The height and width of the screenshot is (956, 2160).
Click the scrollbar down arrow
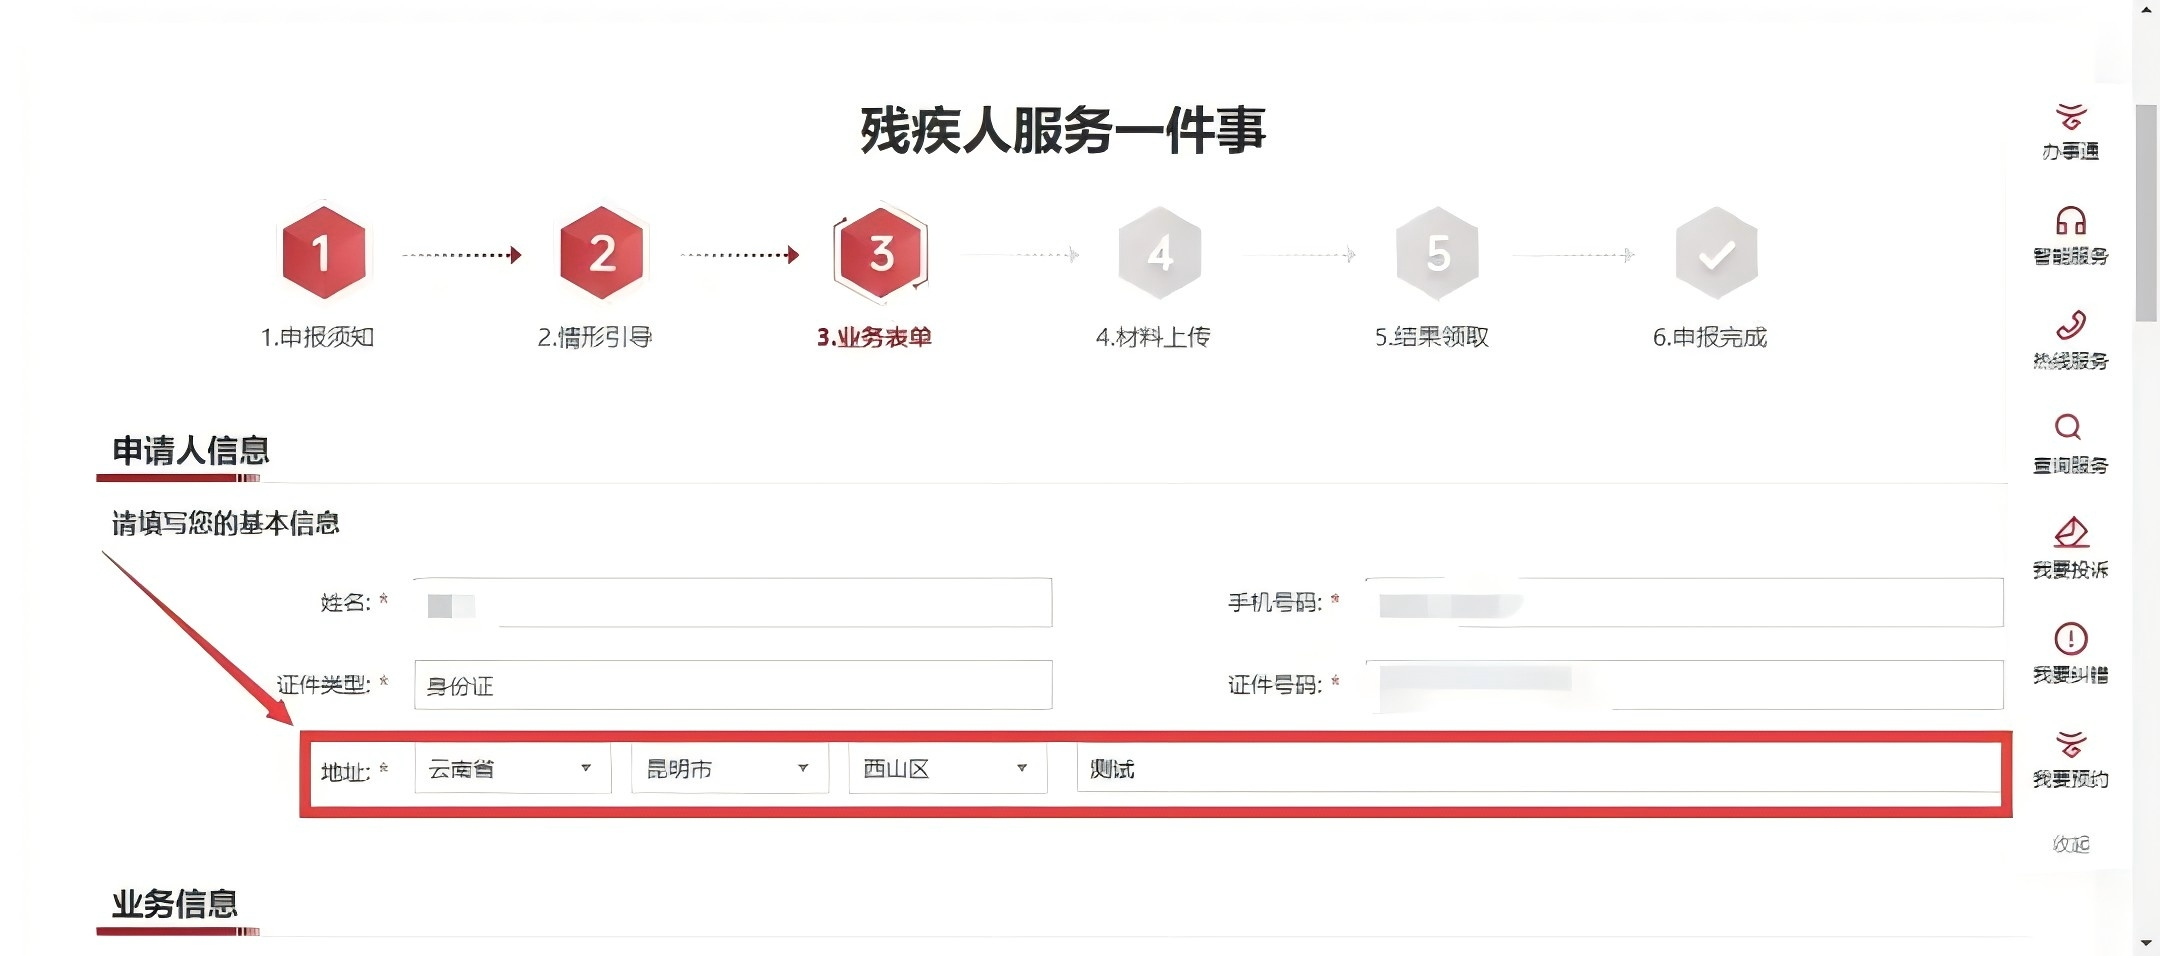2146,943
